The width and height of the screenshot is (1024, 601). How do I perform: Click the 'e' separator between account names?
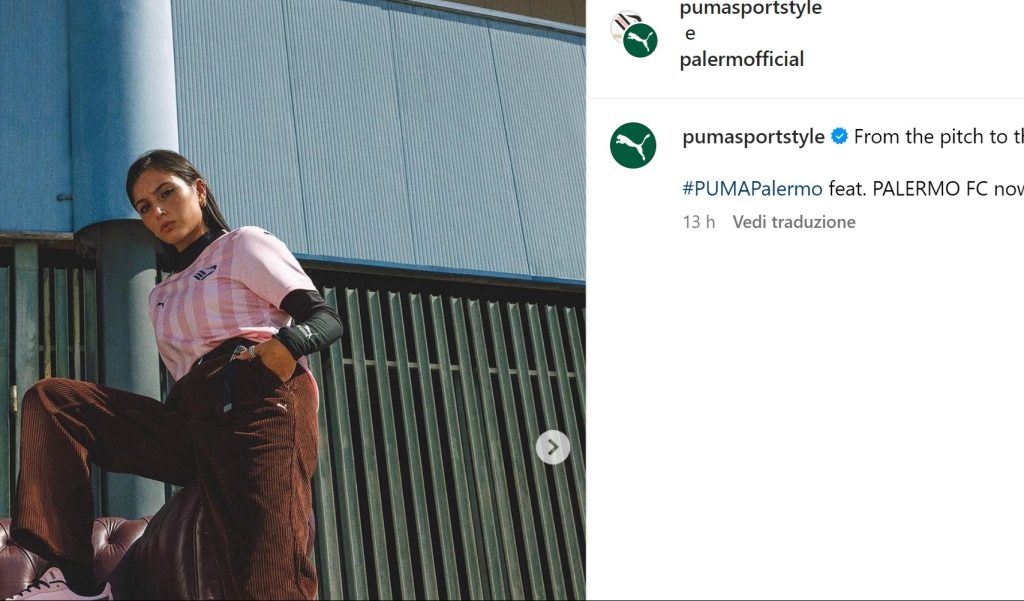coord(690,34)
